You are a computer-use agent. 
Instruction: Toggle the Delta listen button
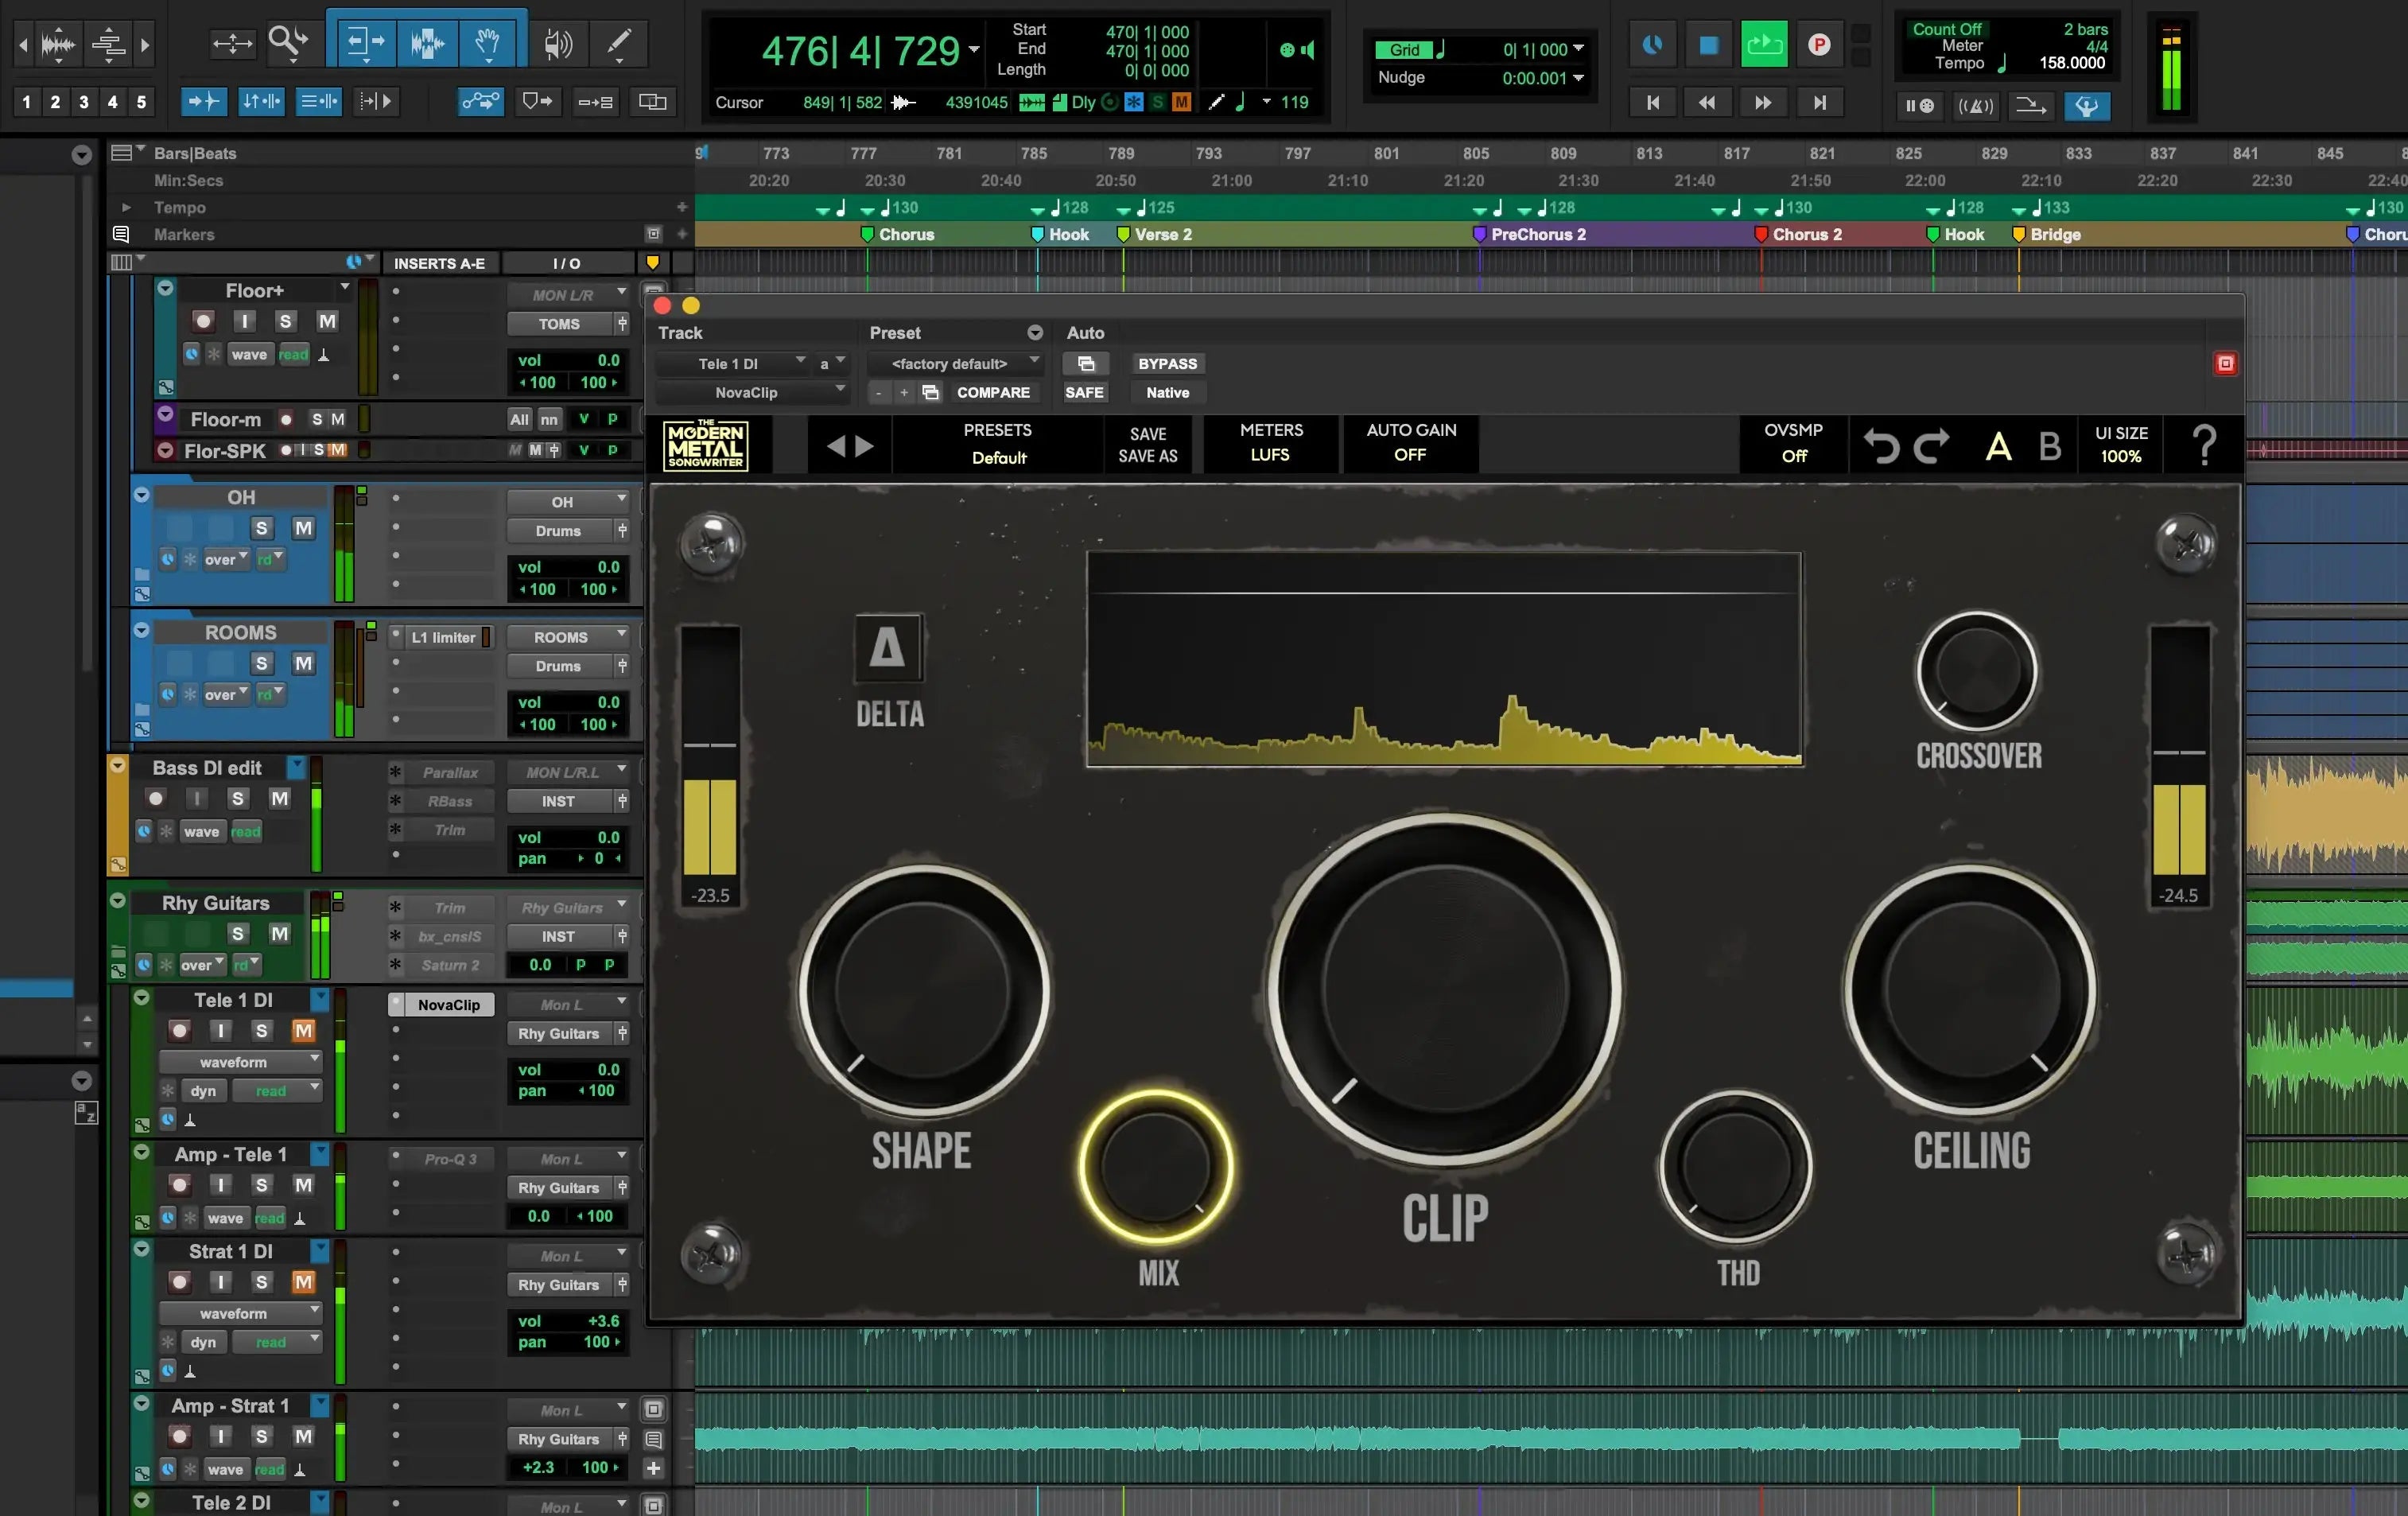888,648
